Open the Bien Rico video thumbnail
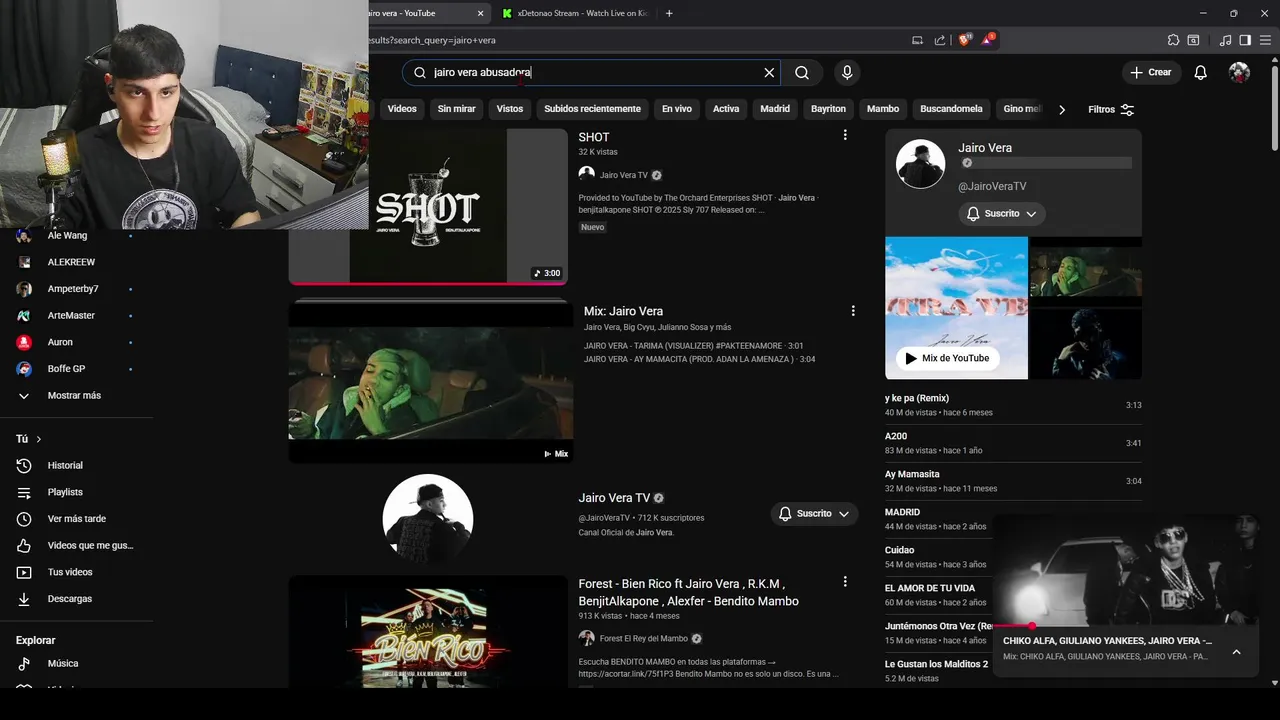 point(428,632)
